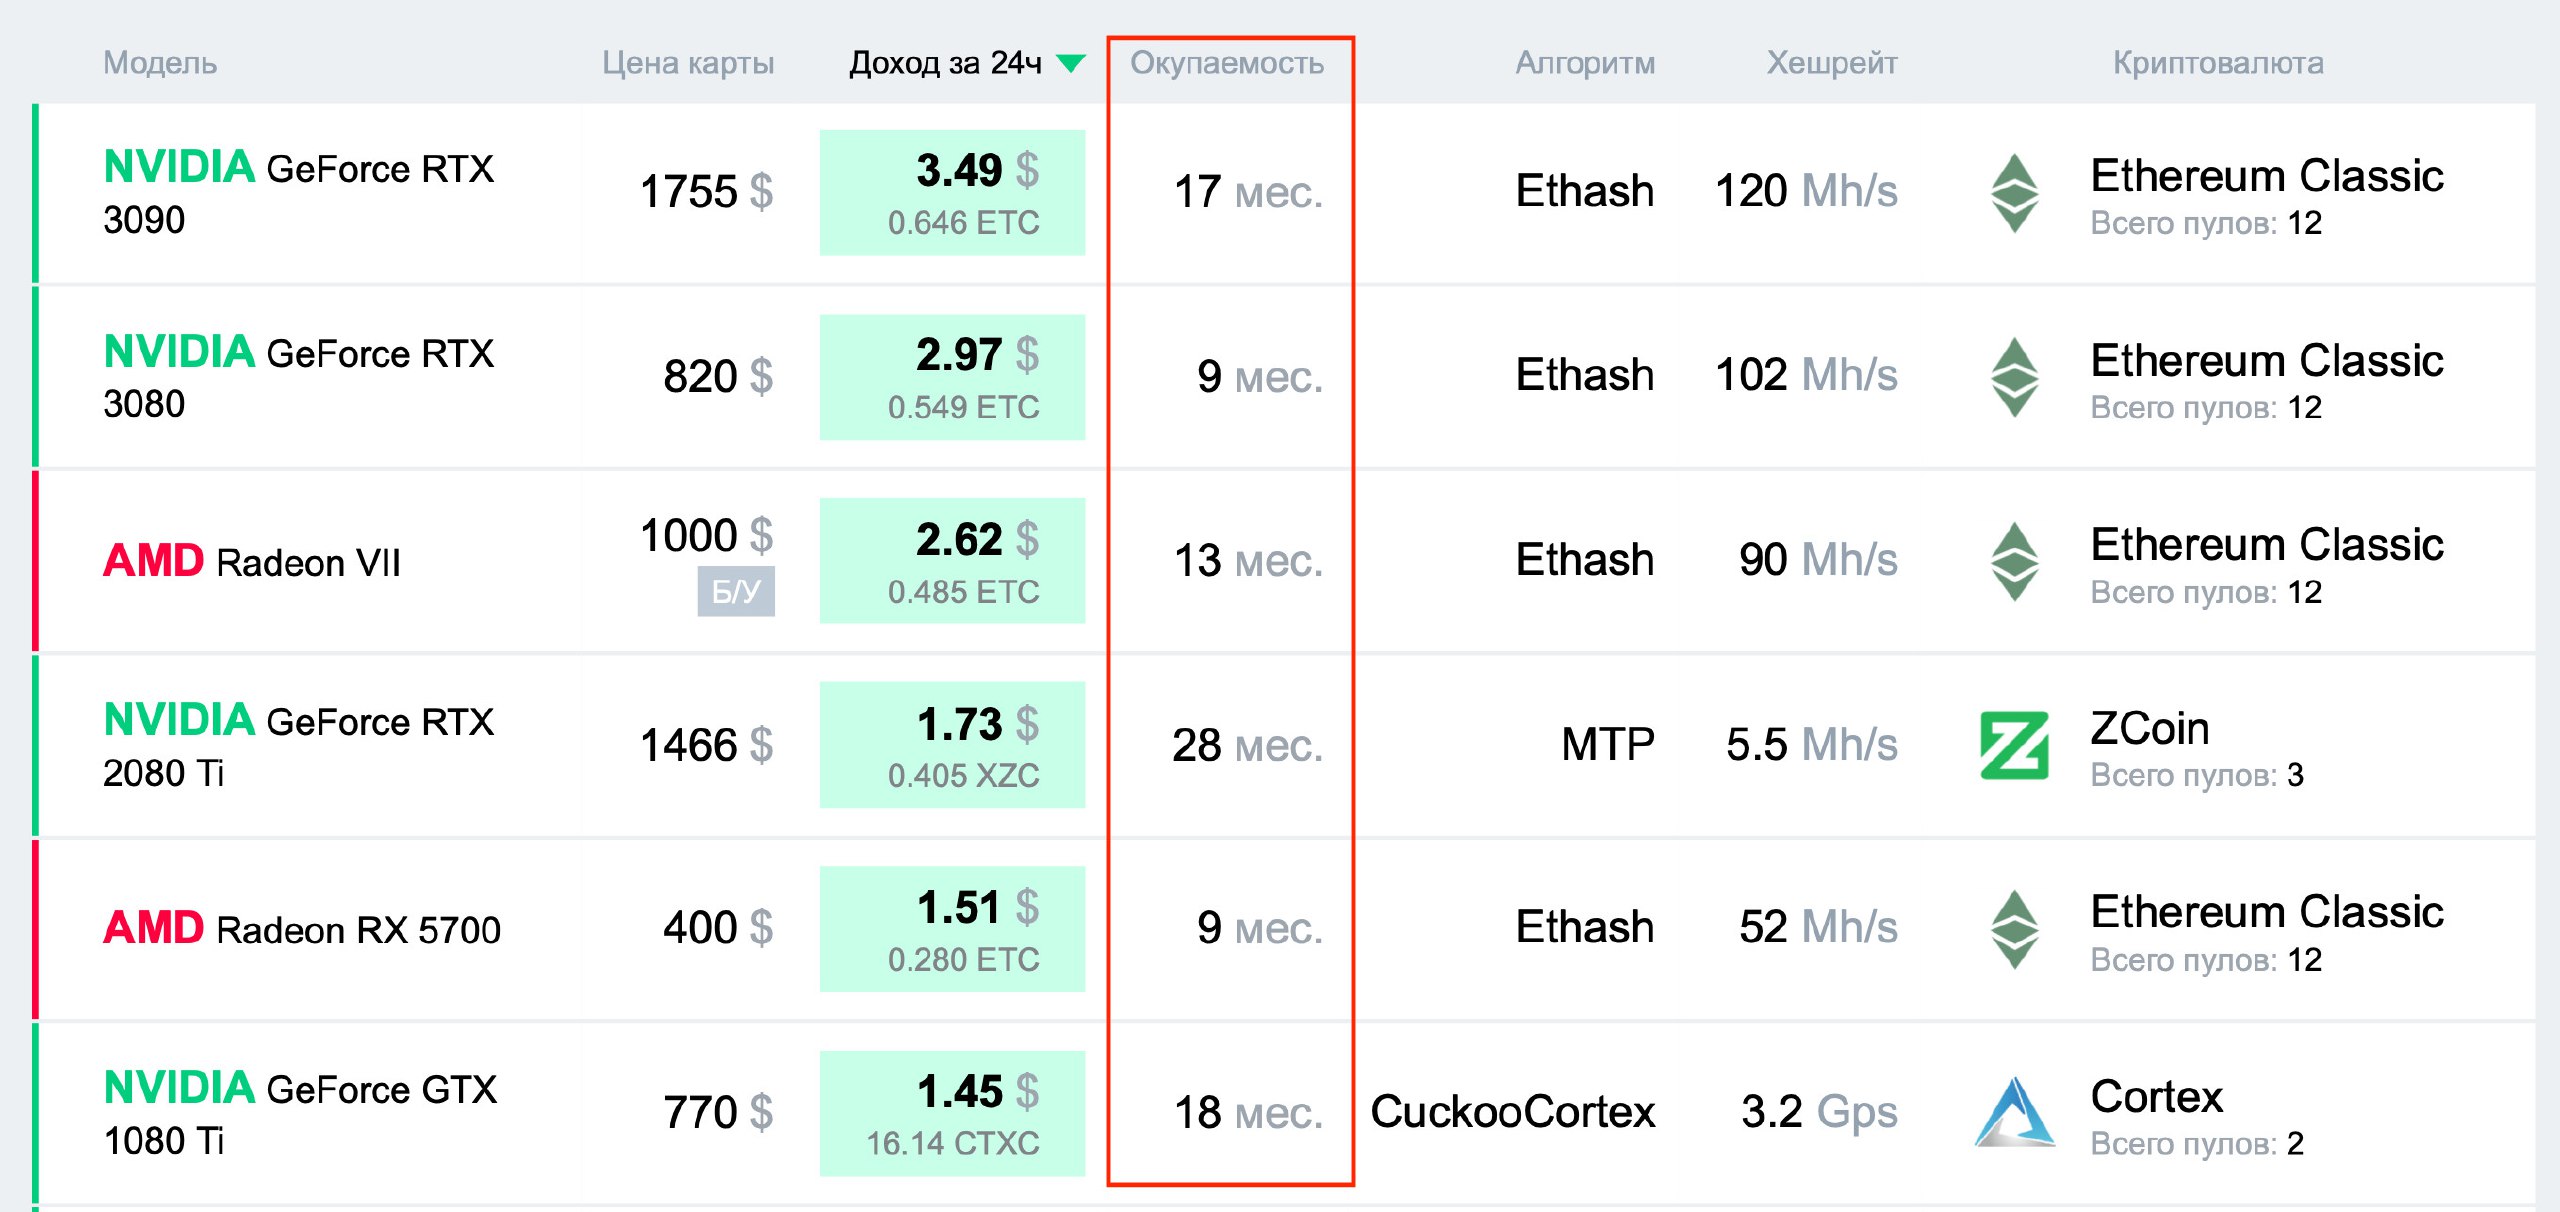Open the Cortex cryptocurrency link
Screen dimensions: 2560x1212
click(2157, 1097)
